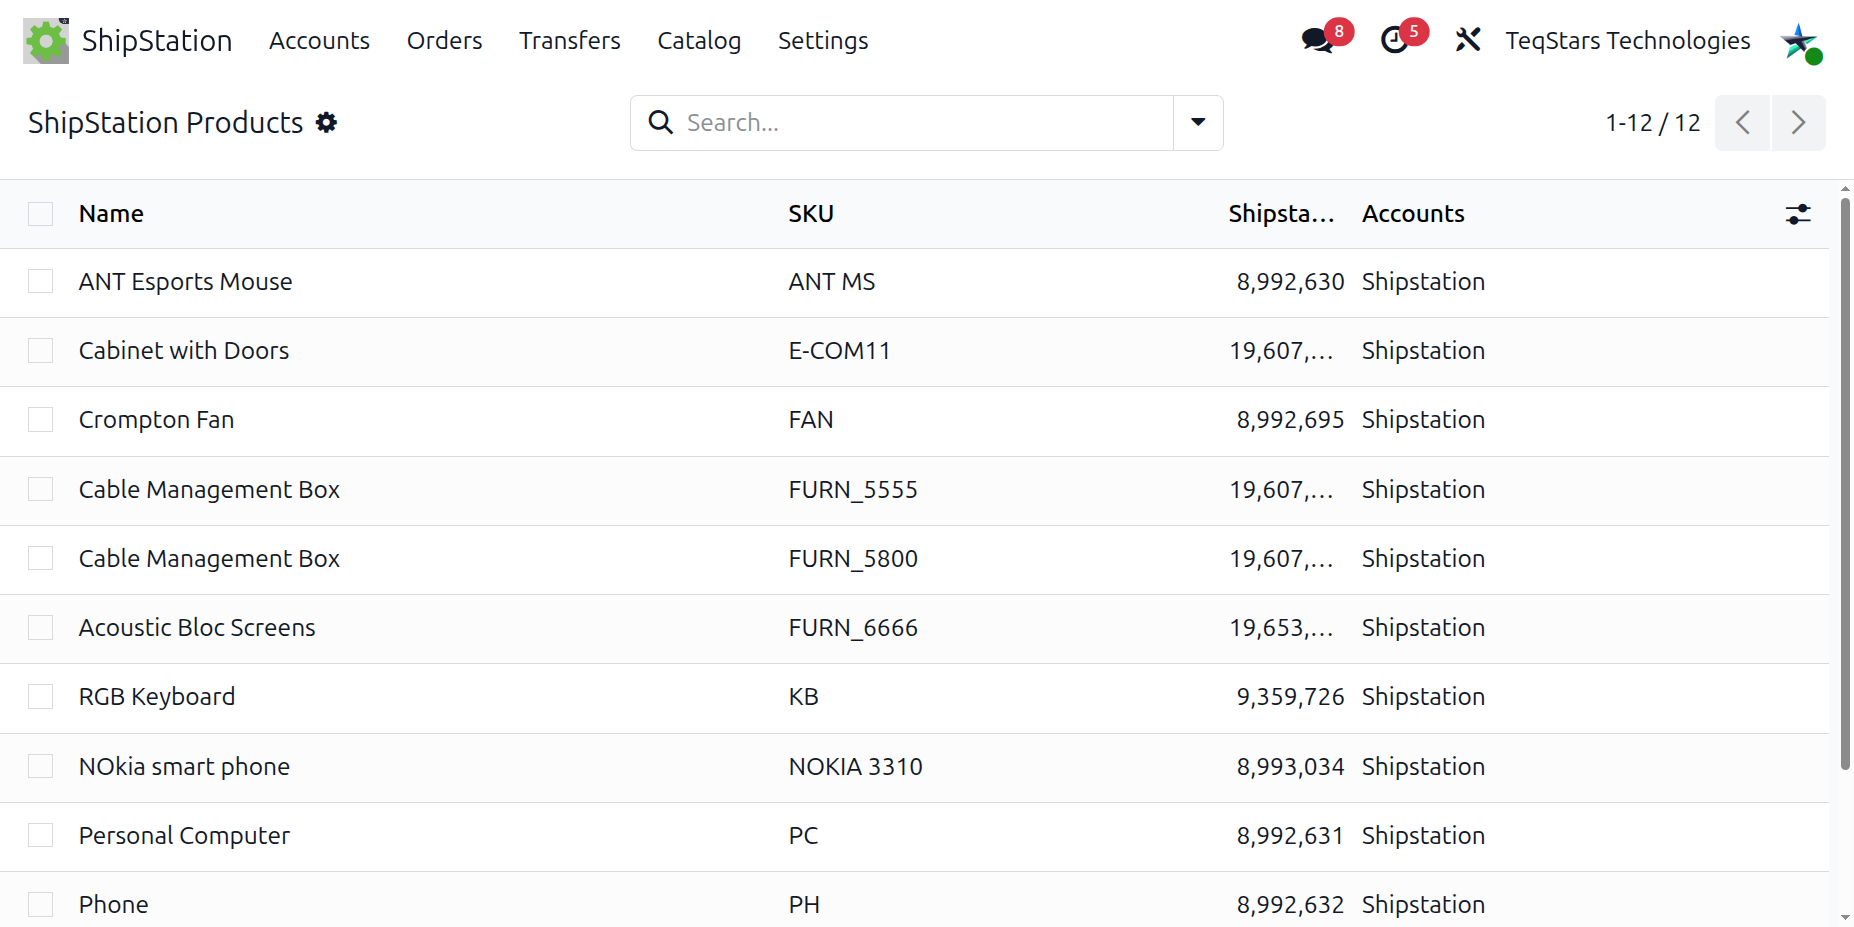
Task: Click the 19,653,... ID cell
Action: pyautogui.click(x=1281, y=628)
